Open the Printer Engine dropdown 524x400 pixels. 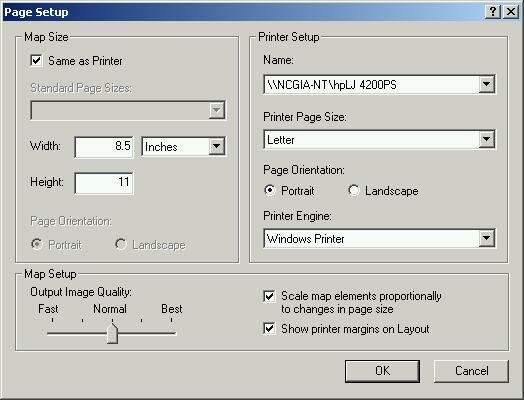click(x=486, y=238)
